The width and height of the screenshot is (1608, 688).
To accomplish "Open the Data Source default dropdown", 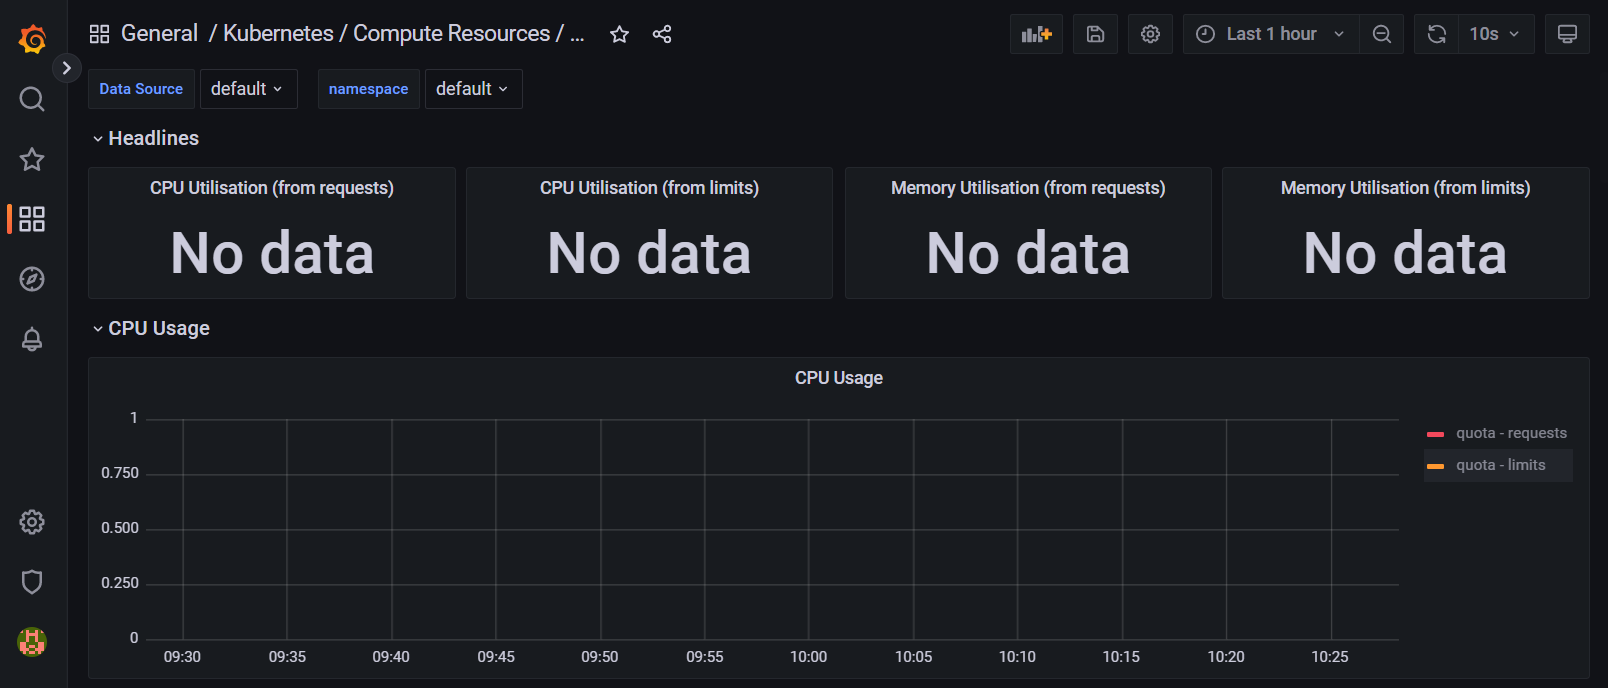I will click(248, 89).
